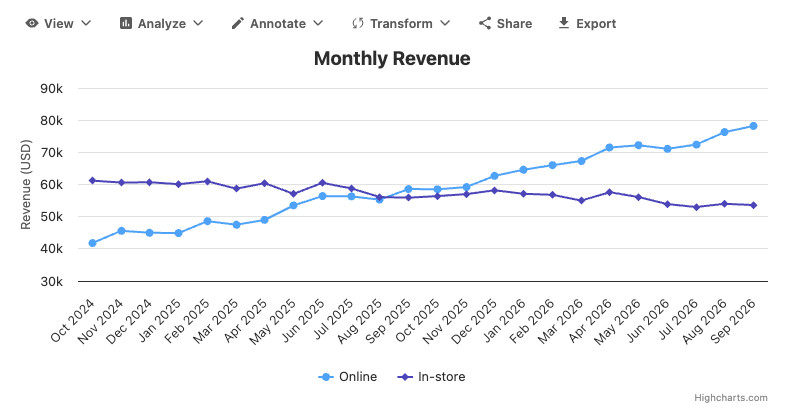Click the rotate icon beside Transform
Screen dimensions: 787x414
(357, 23)
